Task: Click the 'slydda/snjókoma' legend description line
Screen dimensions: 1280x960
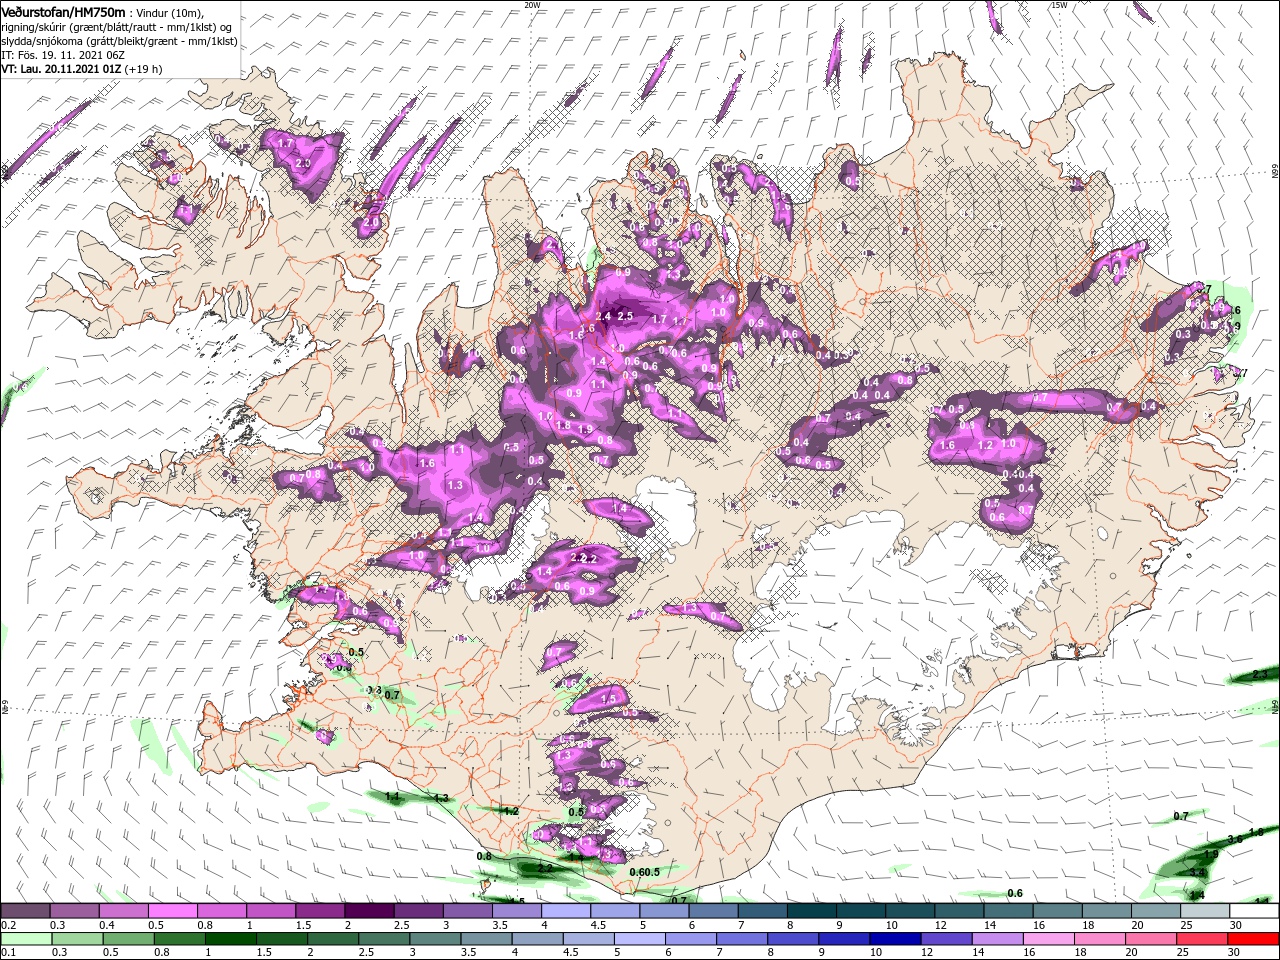Action: coord(119,41)
